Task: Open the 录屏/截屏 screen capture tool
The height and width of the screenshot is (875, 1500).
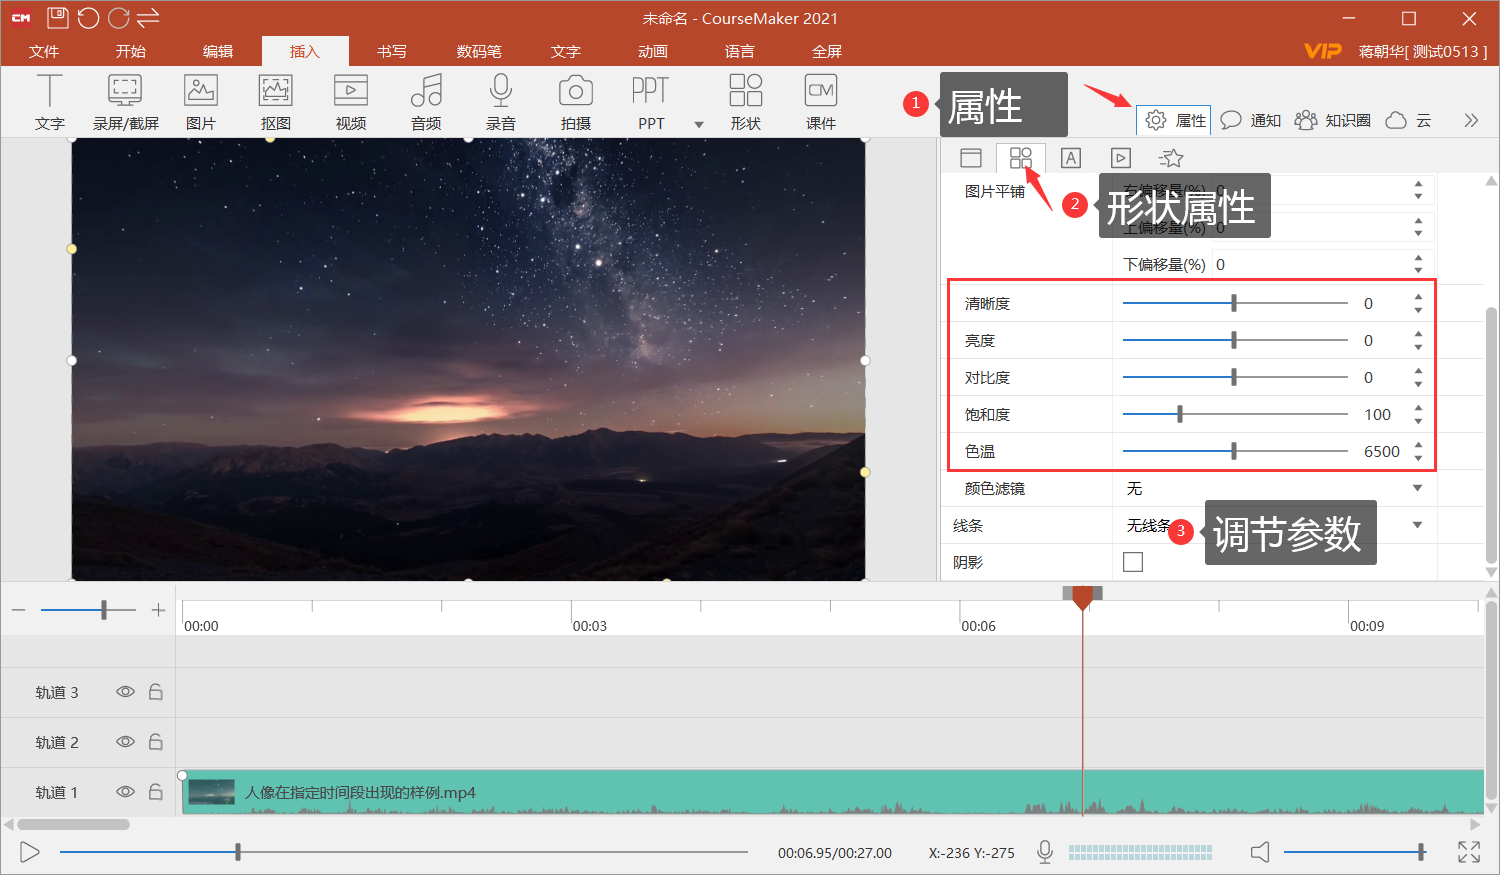Action: (x=125, y=102)
